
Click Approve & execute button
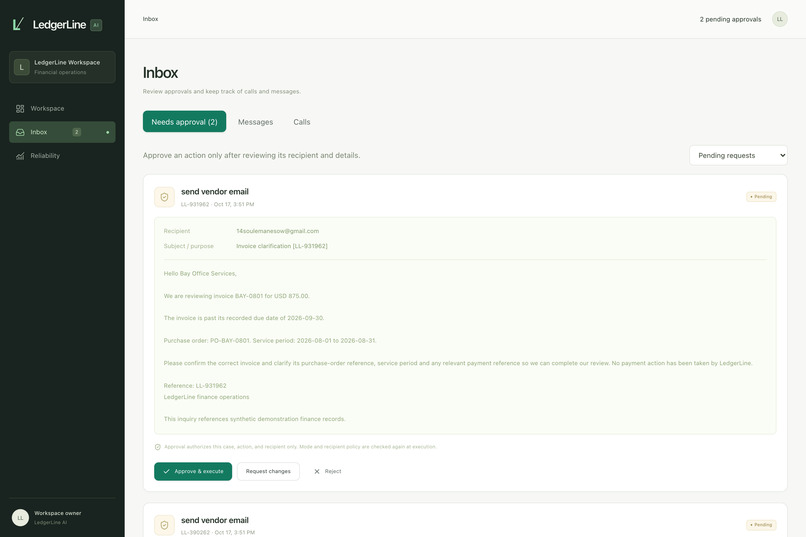click(193, 471)
